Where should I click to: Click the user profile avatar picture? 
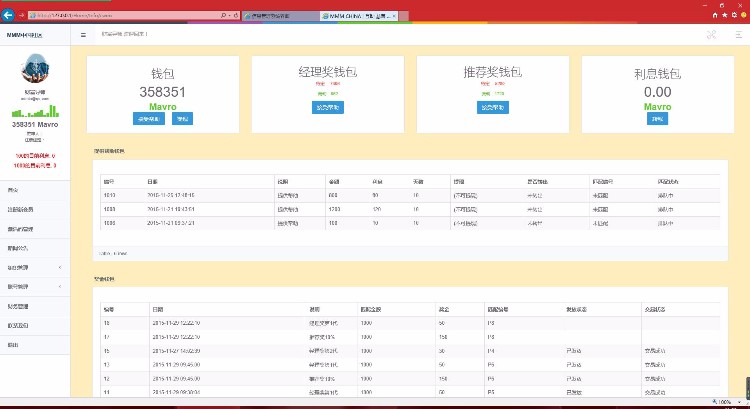pos(35,68)
